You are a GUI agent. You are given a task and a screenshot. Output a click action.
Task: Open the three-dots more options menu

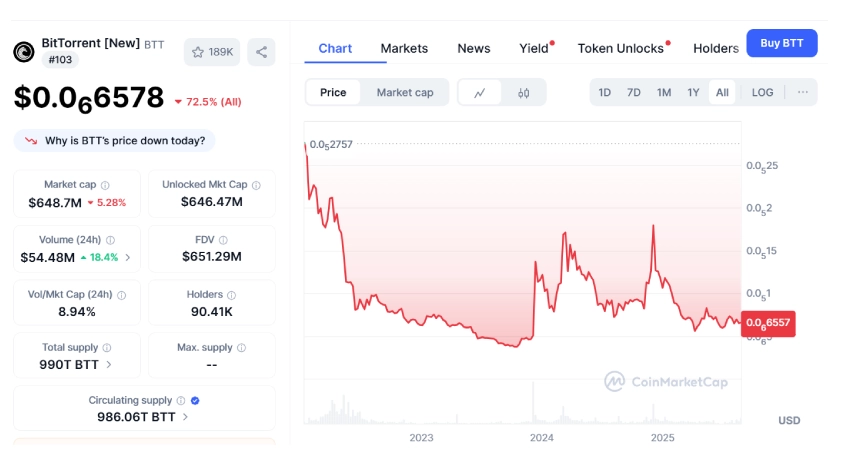pyautogui.click(x=802, y=92)
